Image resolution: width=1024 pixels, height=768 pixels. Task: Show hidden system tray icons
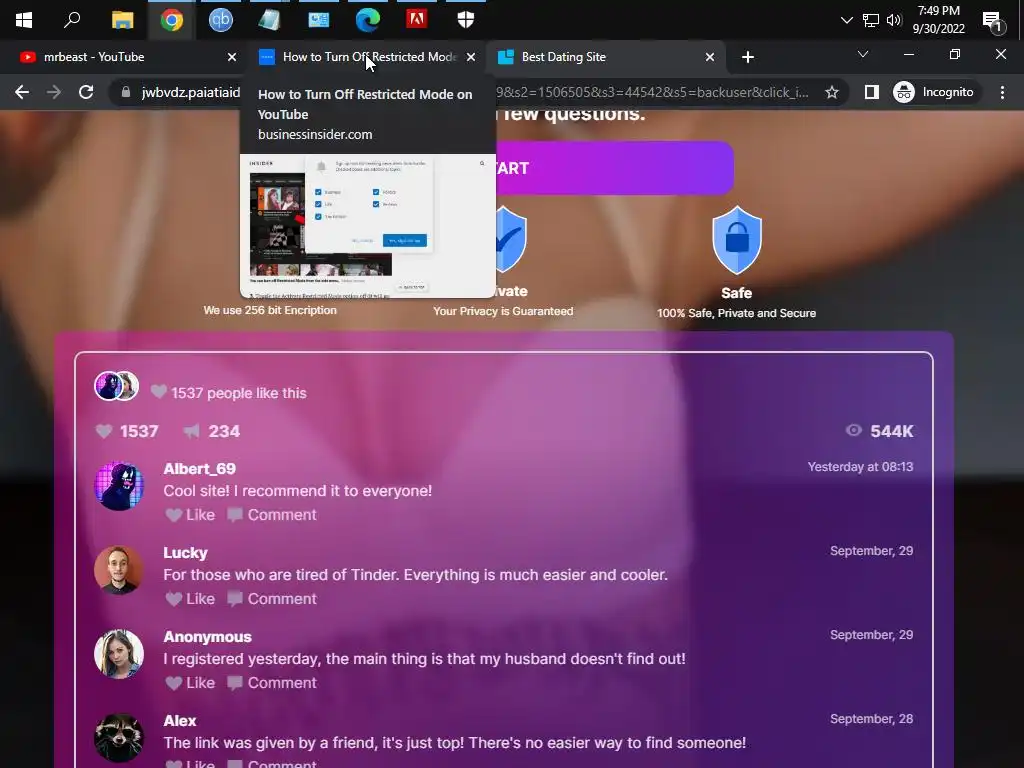click(846, 20)
